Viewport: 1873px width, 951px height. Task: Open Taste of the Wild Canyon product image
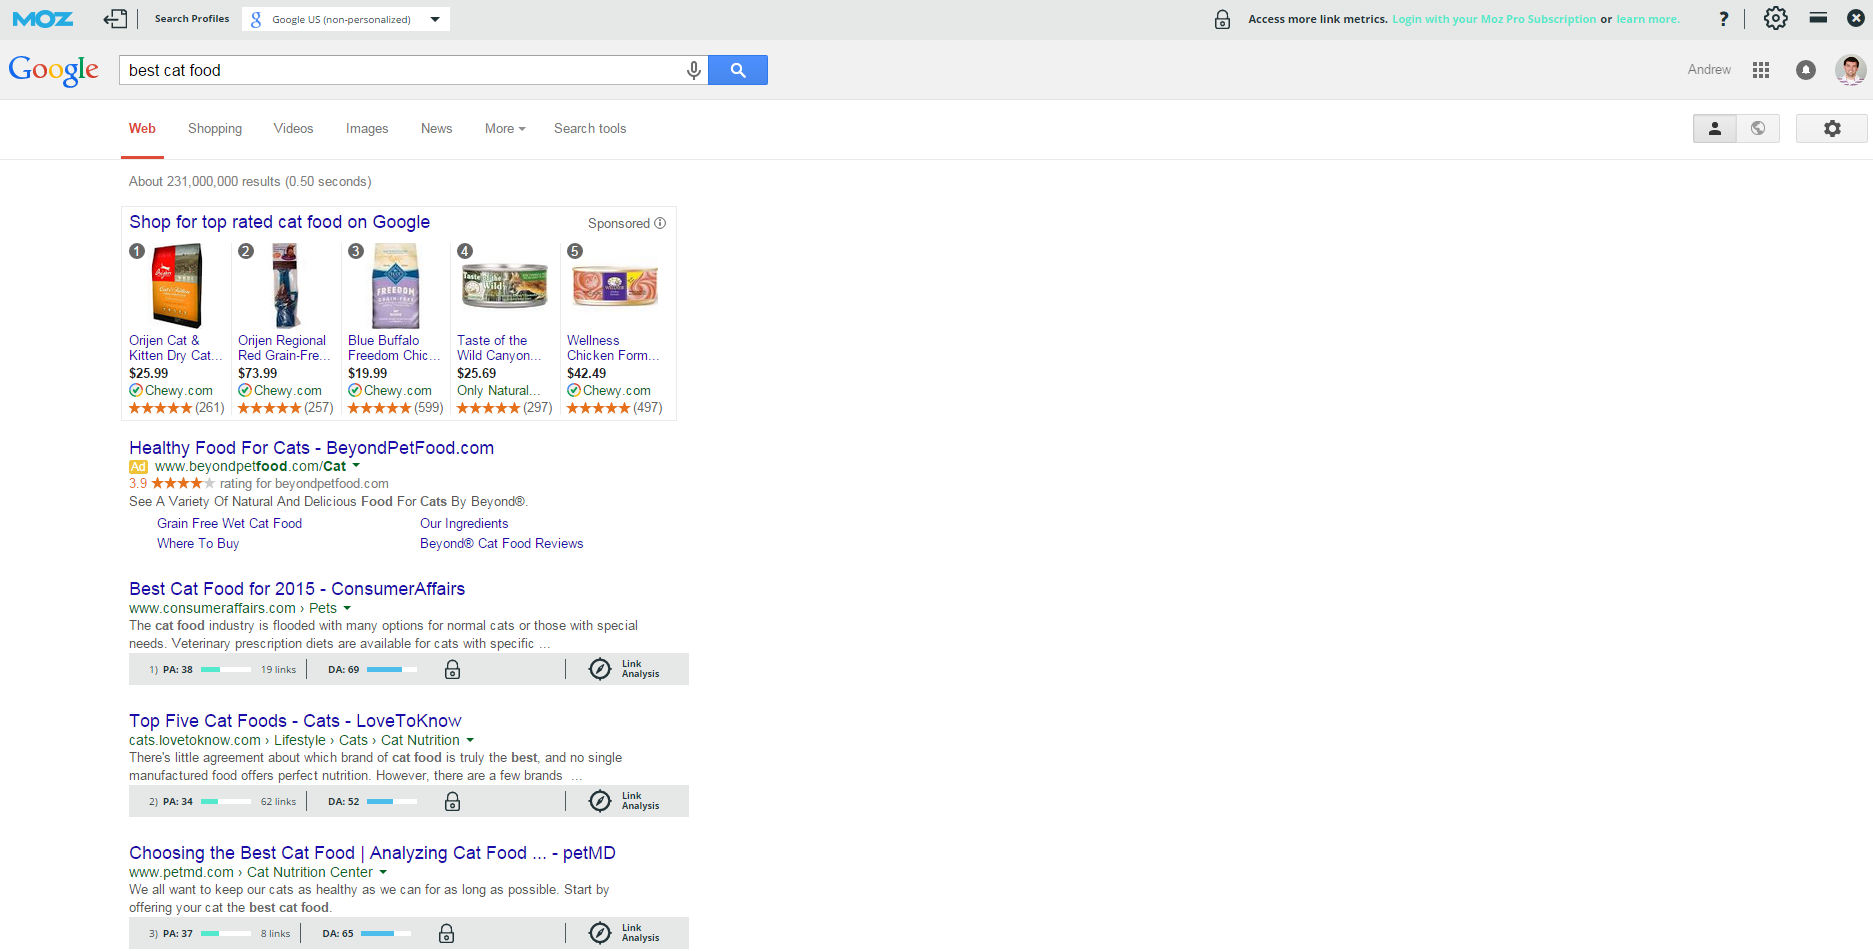click(x=505, y=286)
